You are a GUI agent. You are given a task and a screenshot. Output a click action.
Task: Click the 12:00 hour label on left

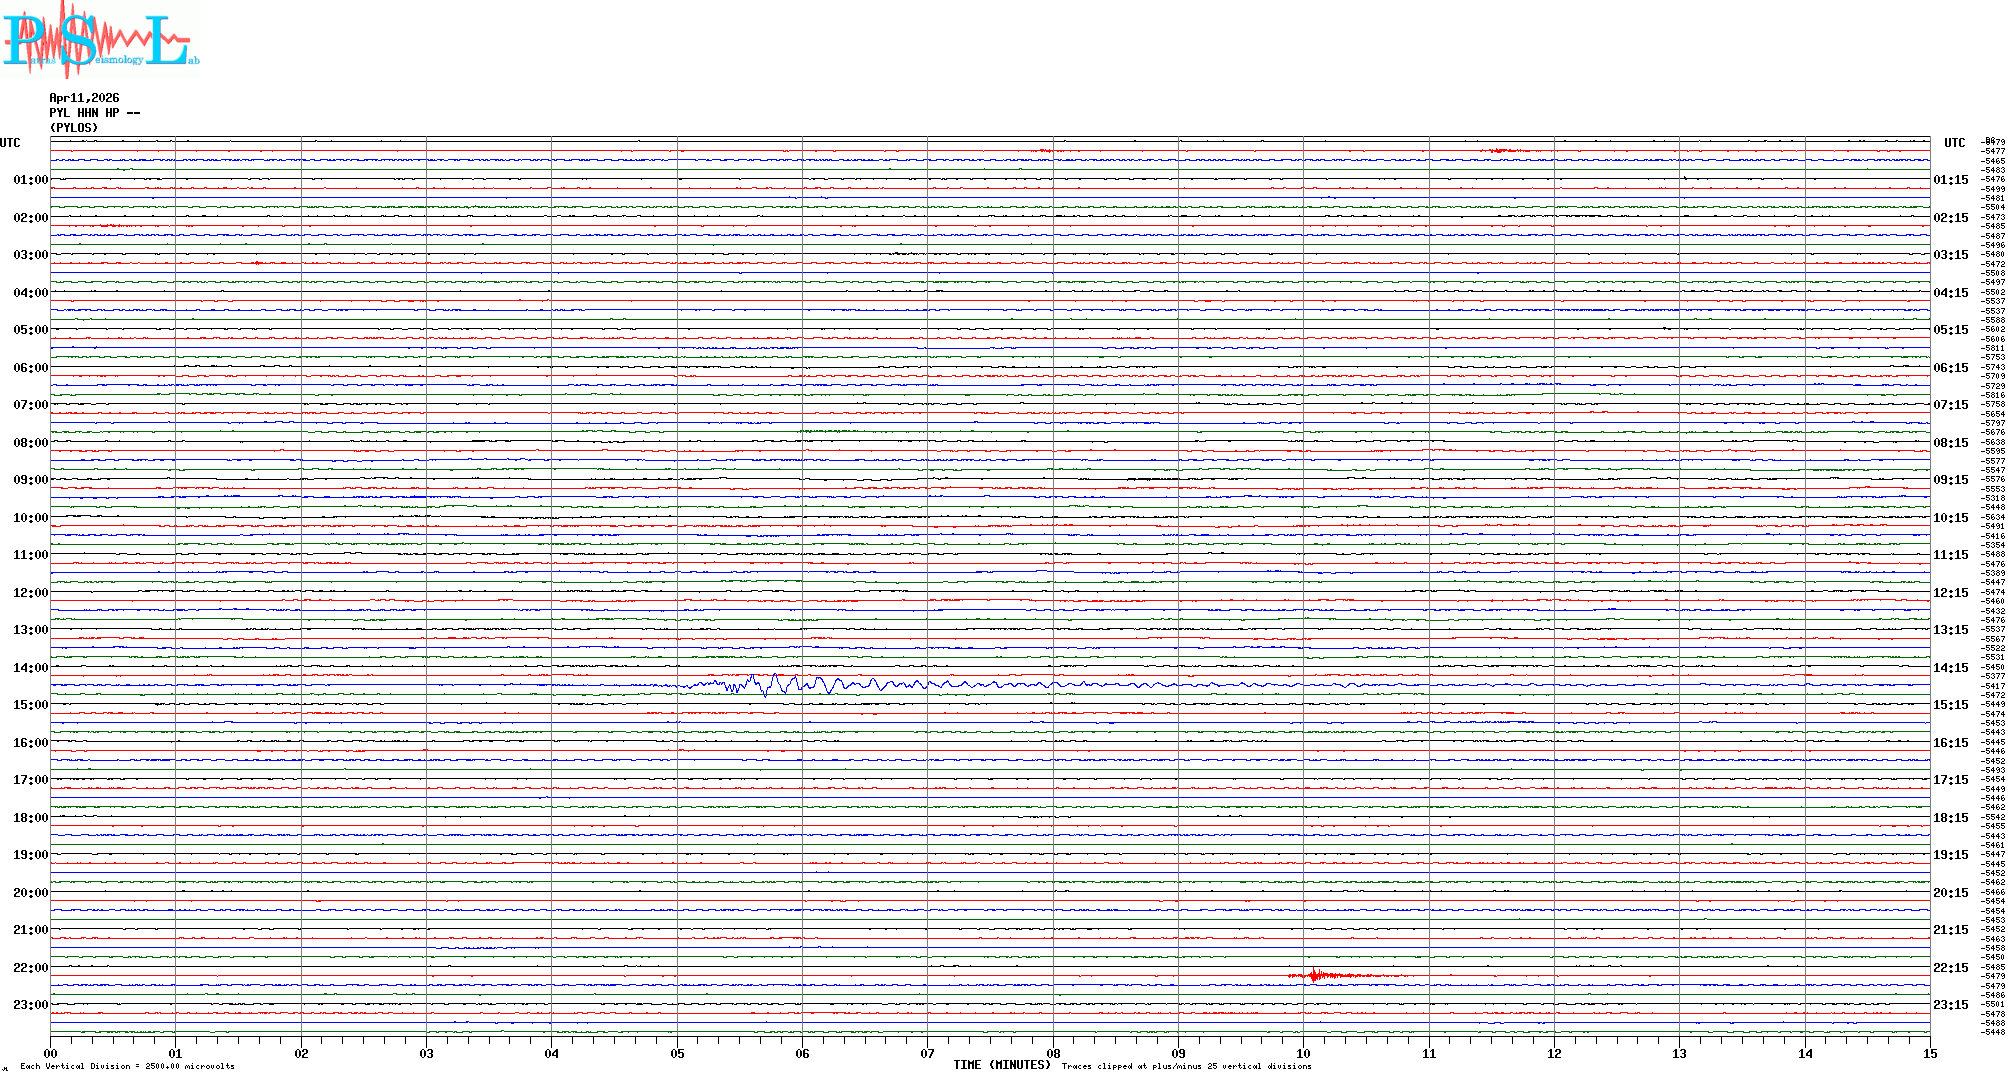point(30,593)
